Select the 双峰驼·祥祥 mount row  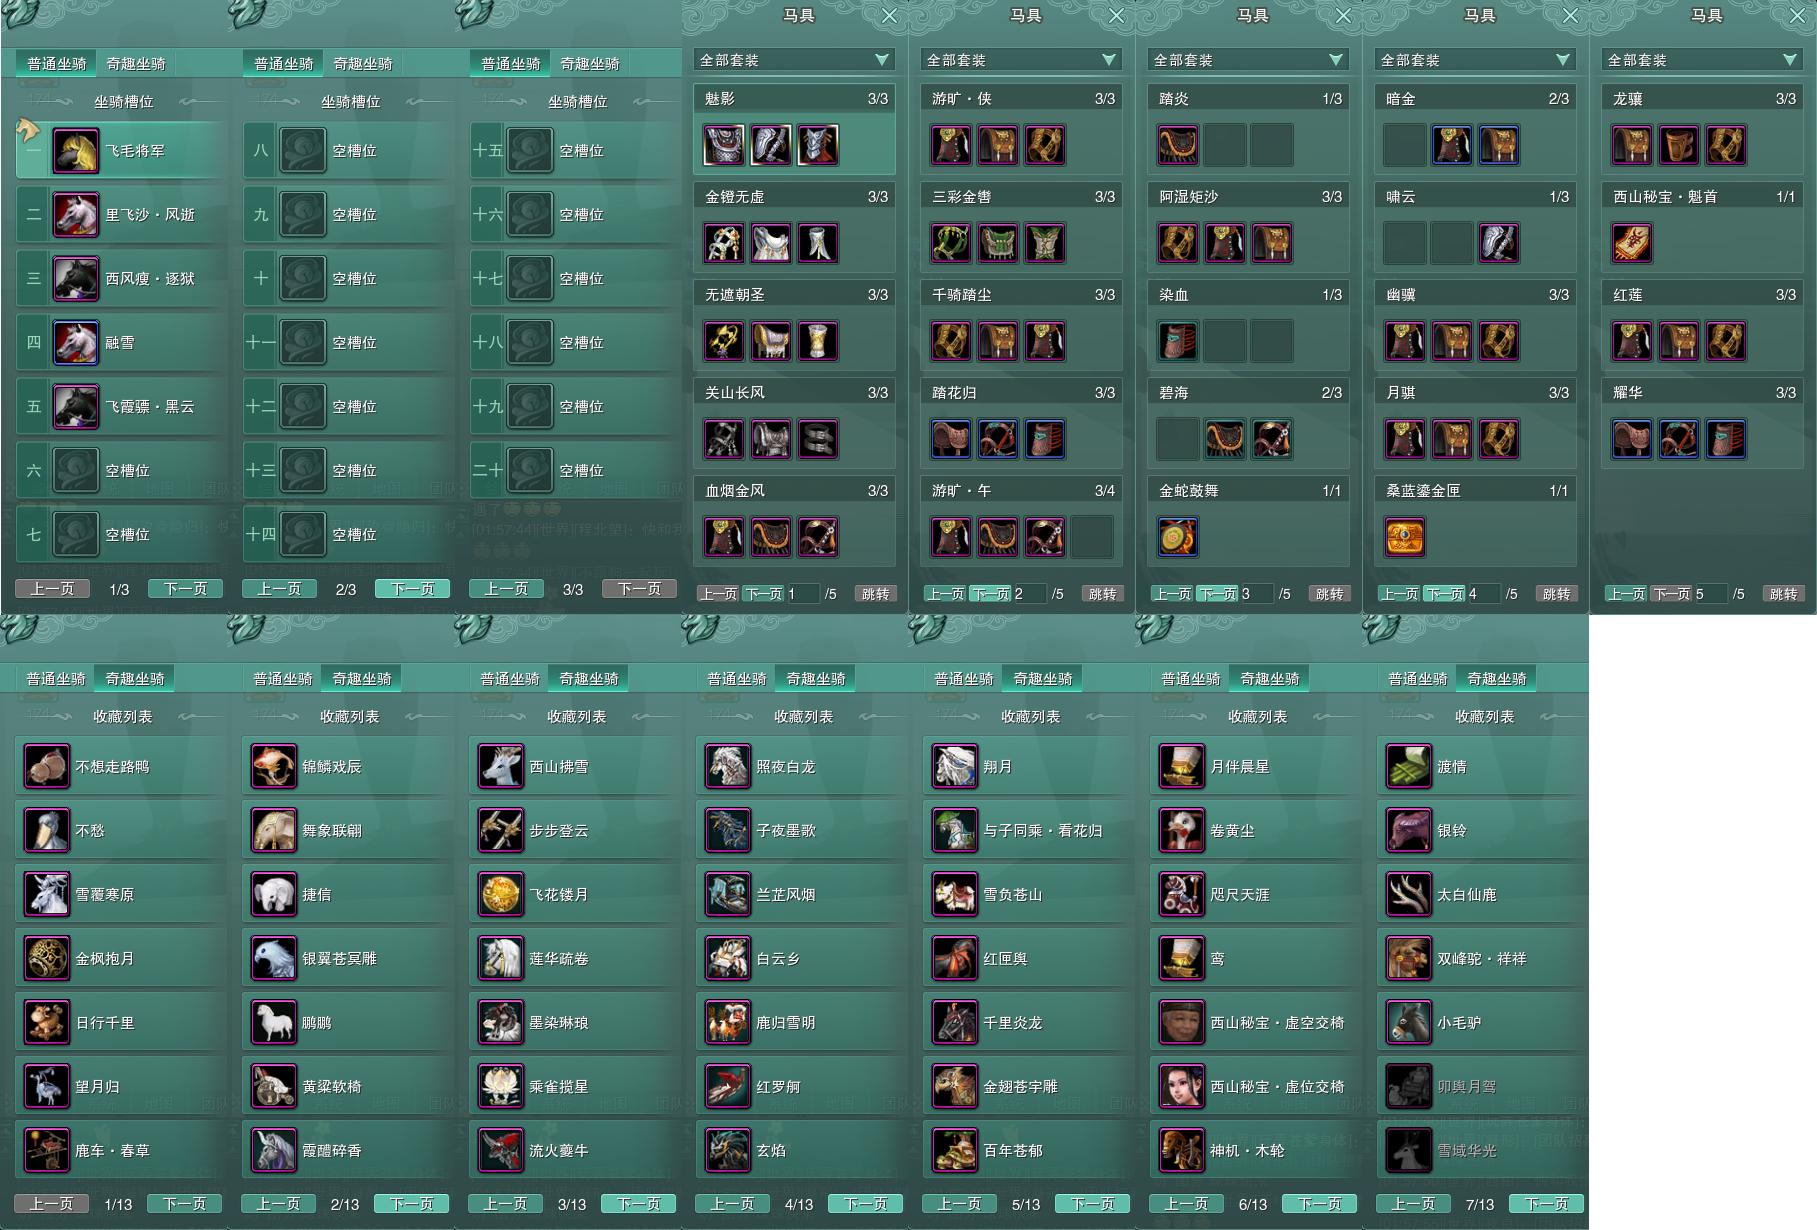coord(1482,959)
